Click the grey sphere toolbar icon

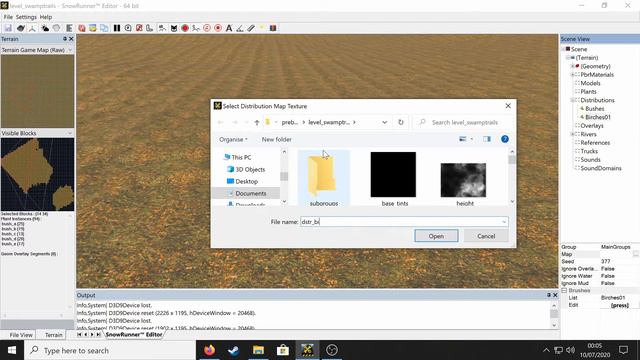56,28
